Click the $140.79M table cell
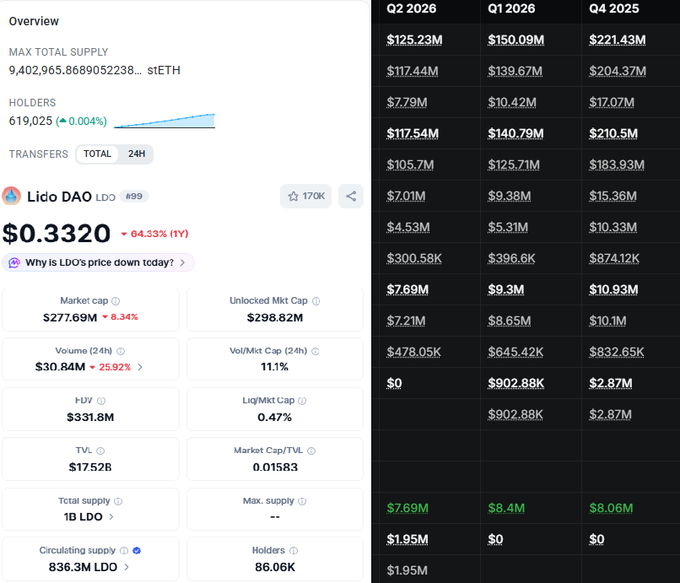This screenshot has height=583, width=680. [x=516, y=134]
